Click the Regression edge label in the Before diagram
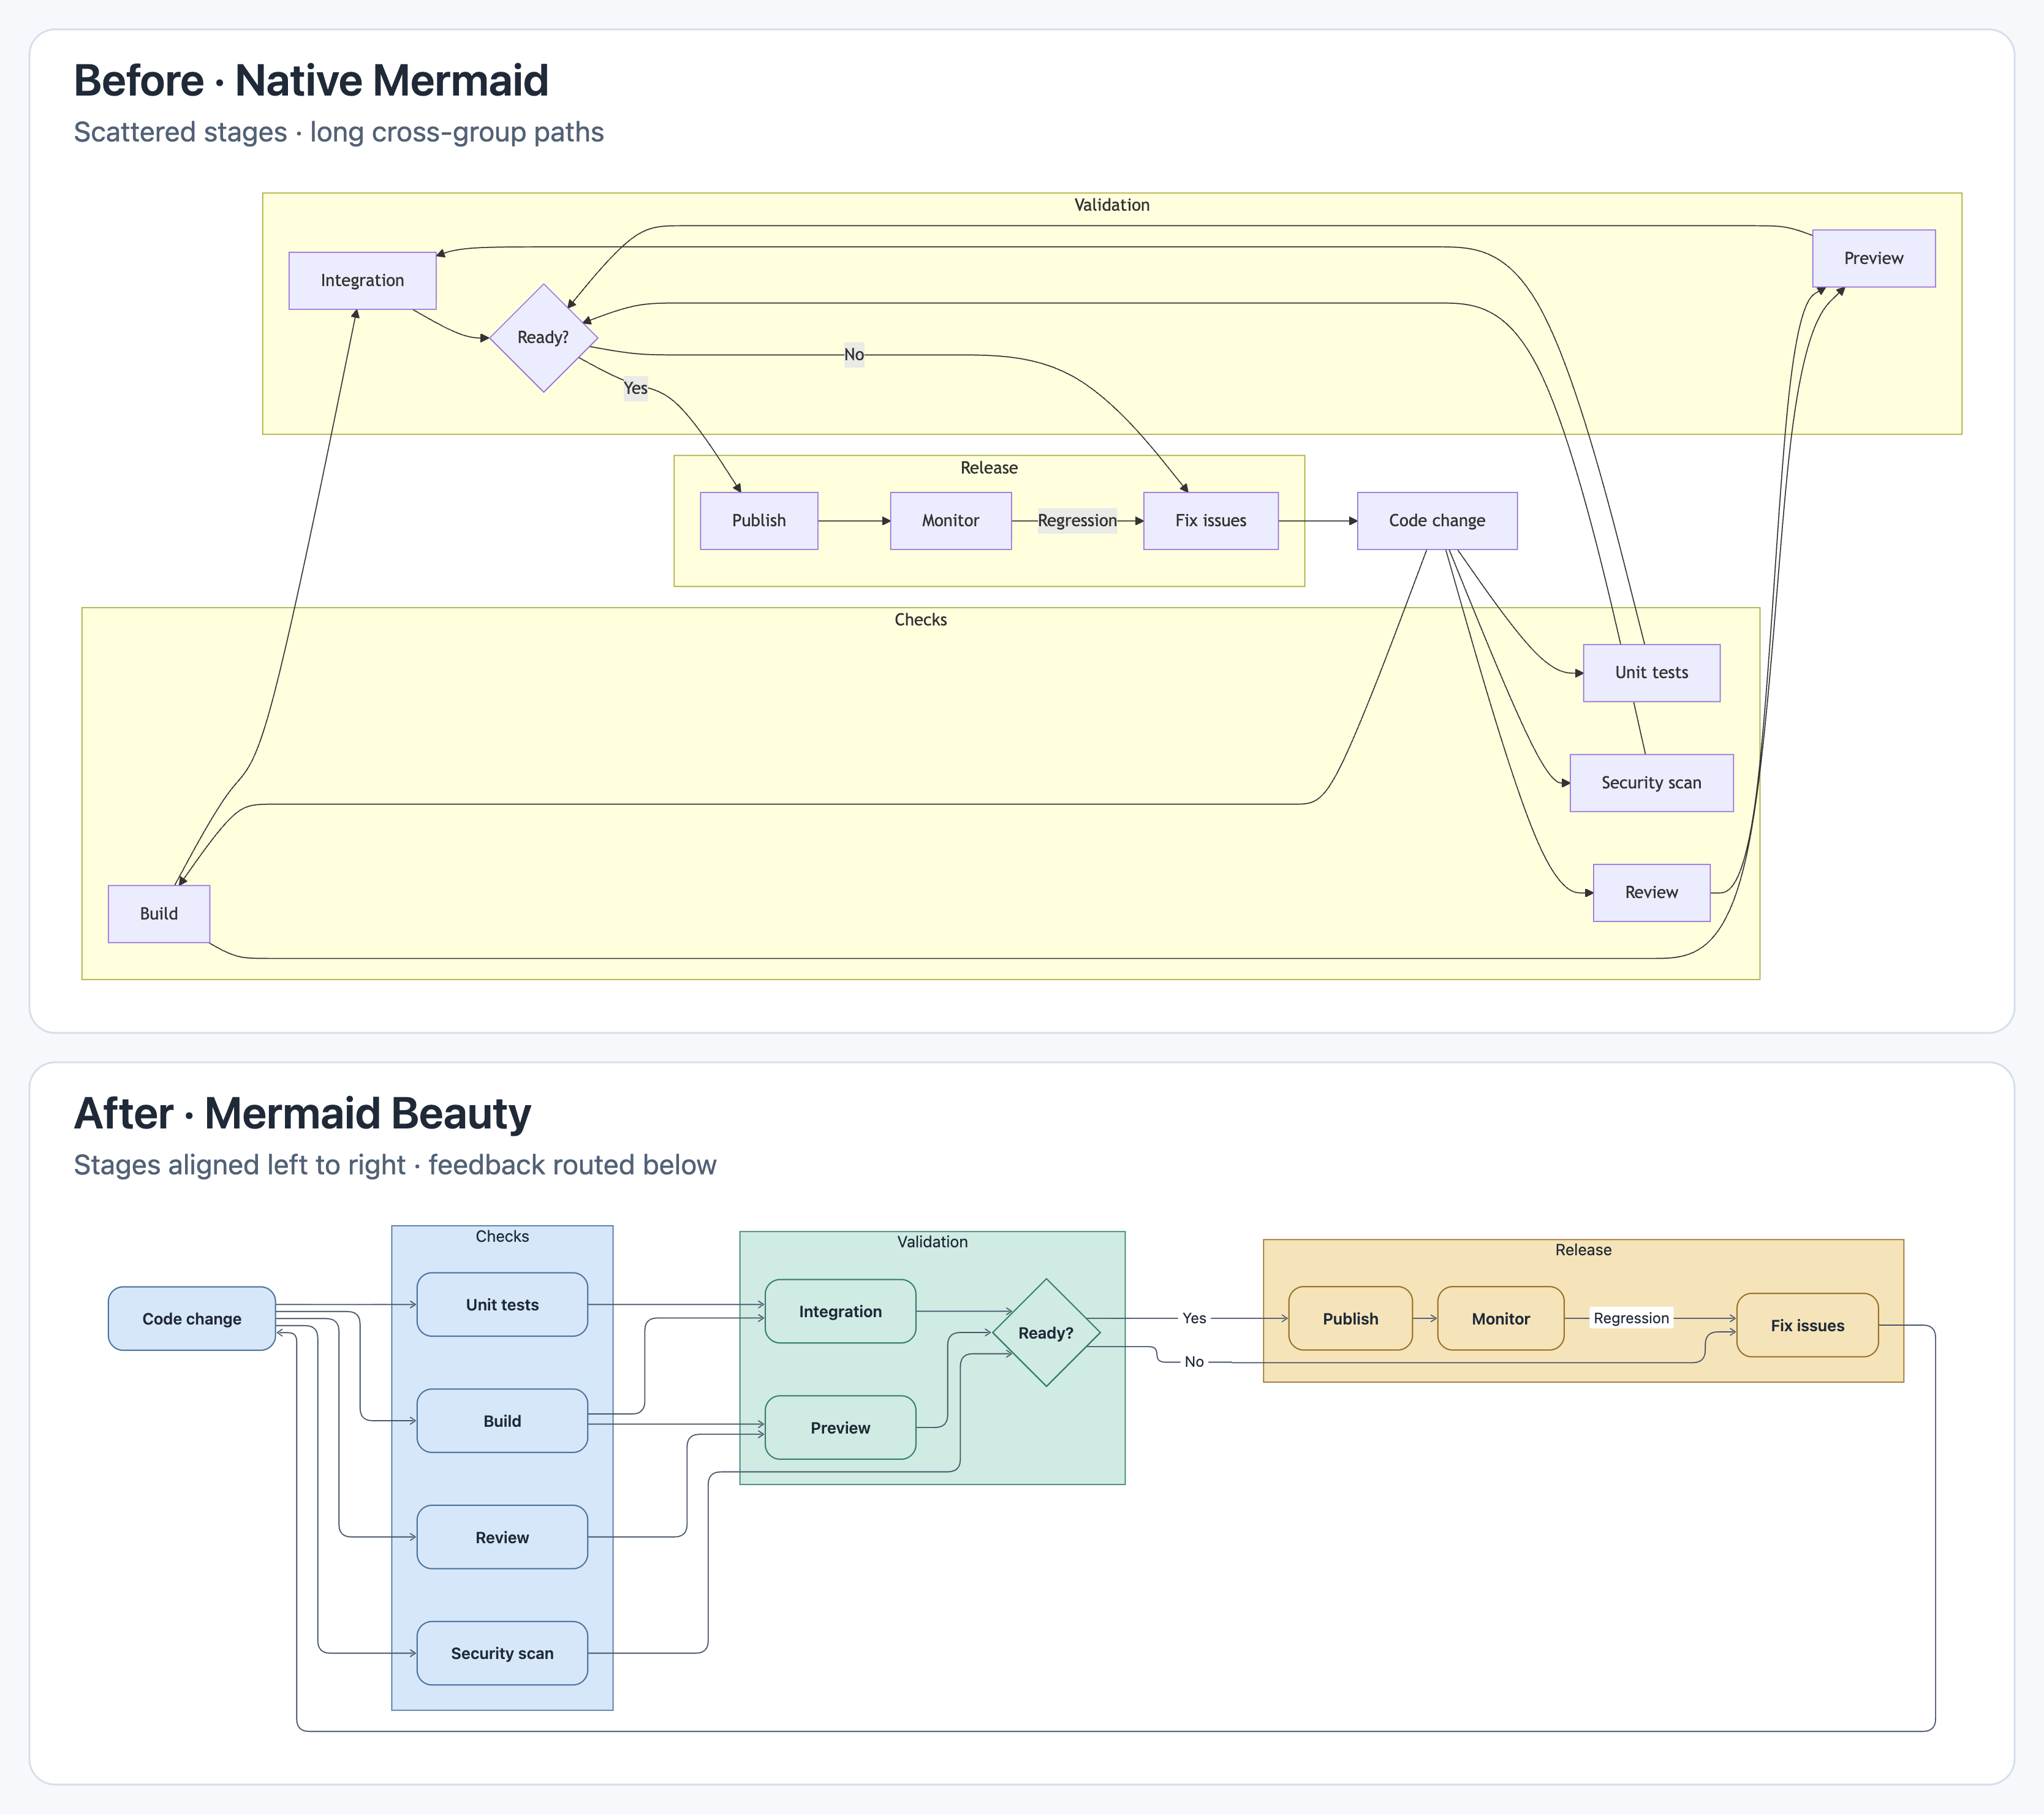 coord(1077,520)
